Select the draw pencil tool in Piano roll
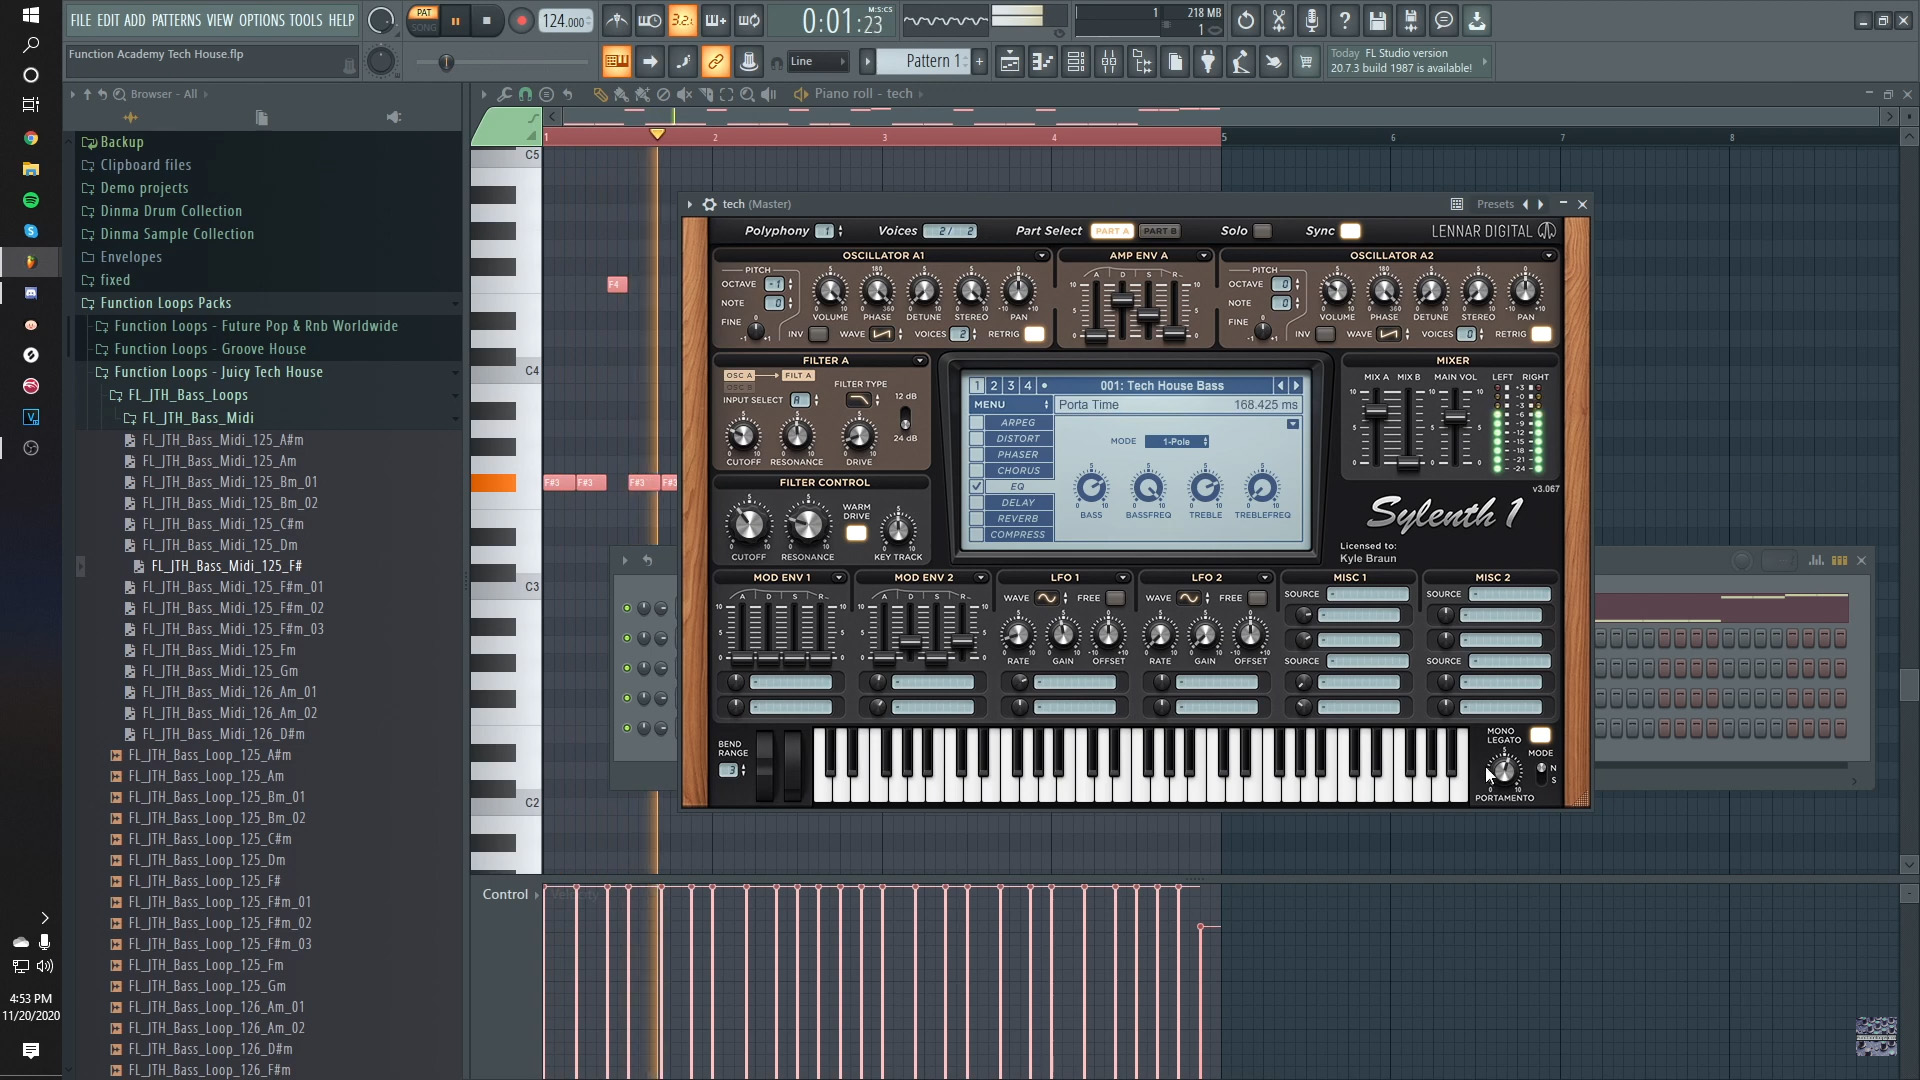Image resolution: width=1920 pixels, height=1080 pixels. [600, 94]
